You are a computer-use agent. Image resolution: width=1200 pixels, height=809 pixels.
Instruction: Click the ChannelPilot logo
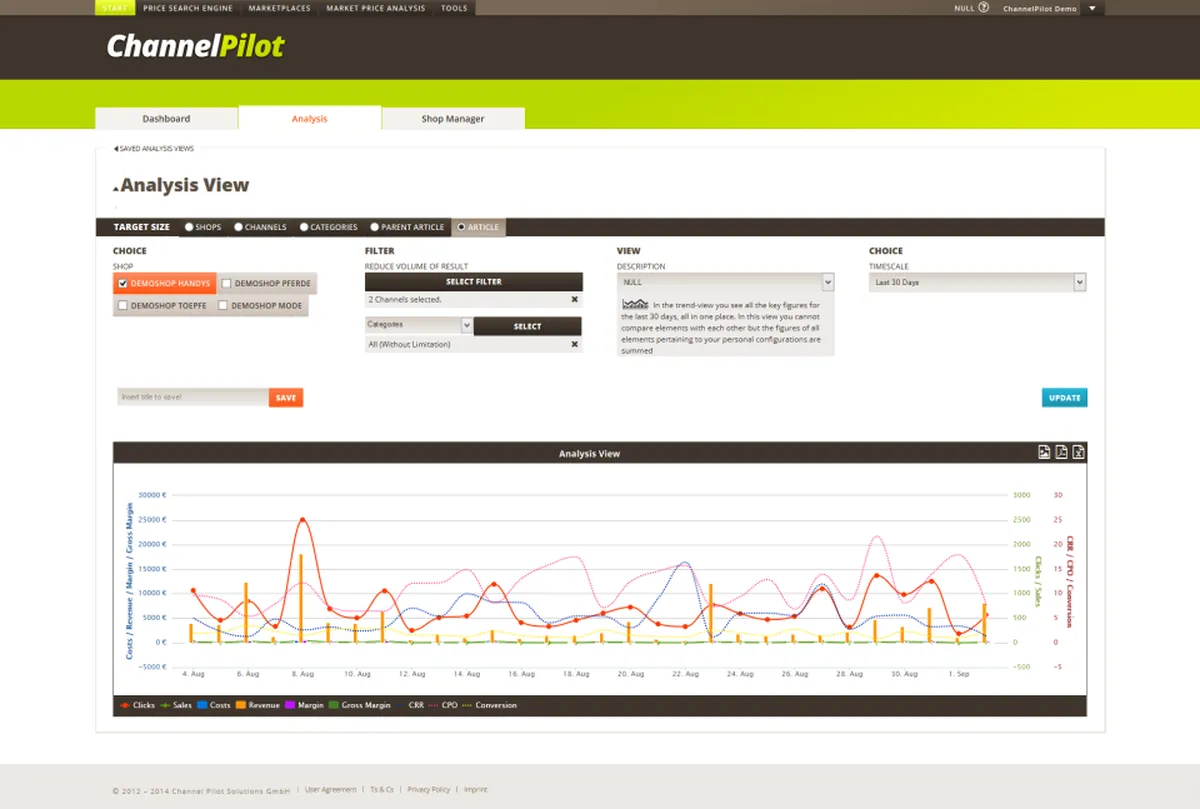coord(195,45)
